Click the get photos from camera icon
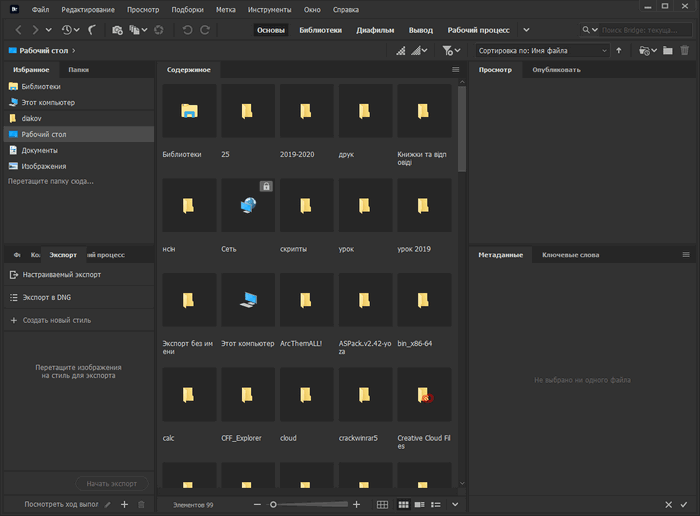 118,30
